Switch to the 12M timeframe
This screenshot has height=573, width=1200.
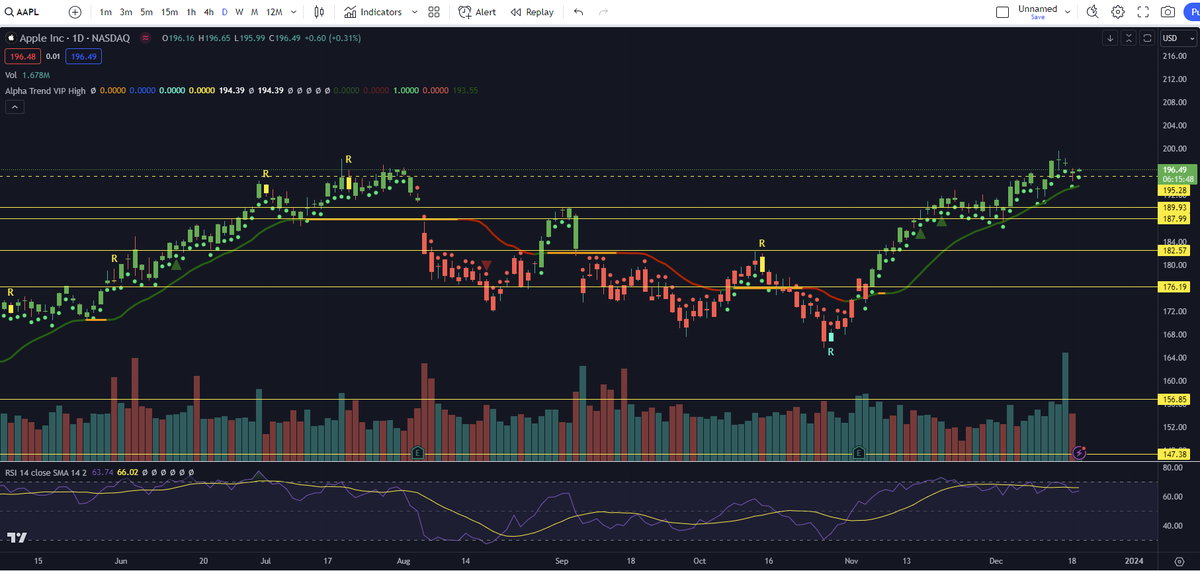(x=274, y=12)
